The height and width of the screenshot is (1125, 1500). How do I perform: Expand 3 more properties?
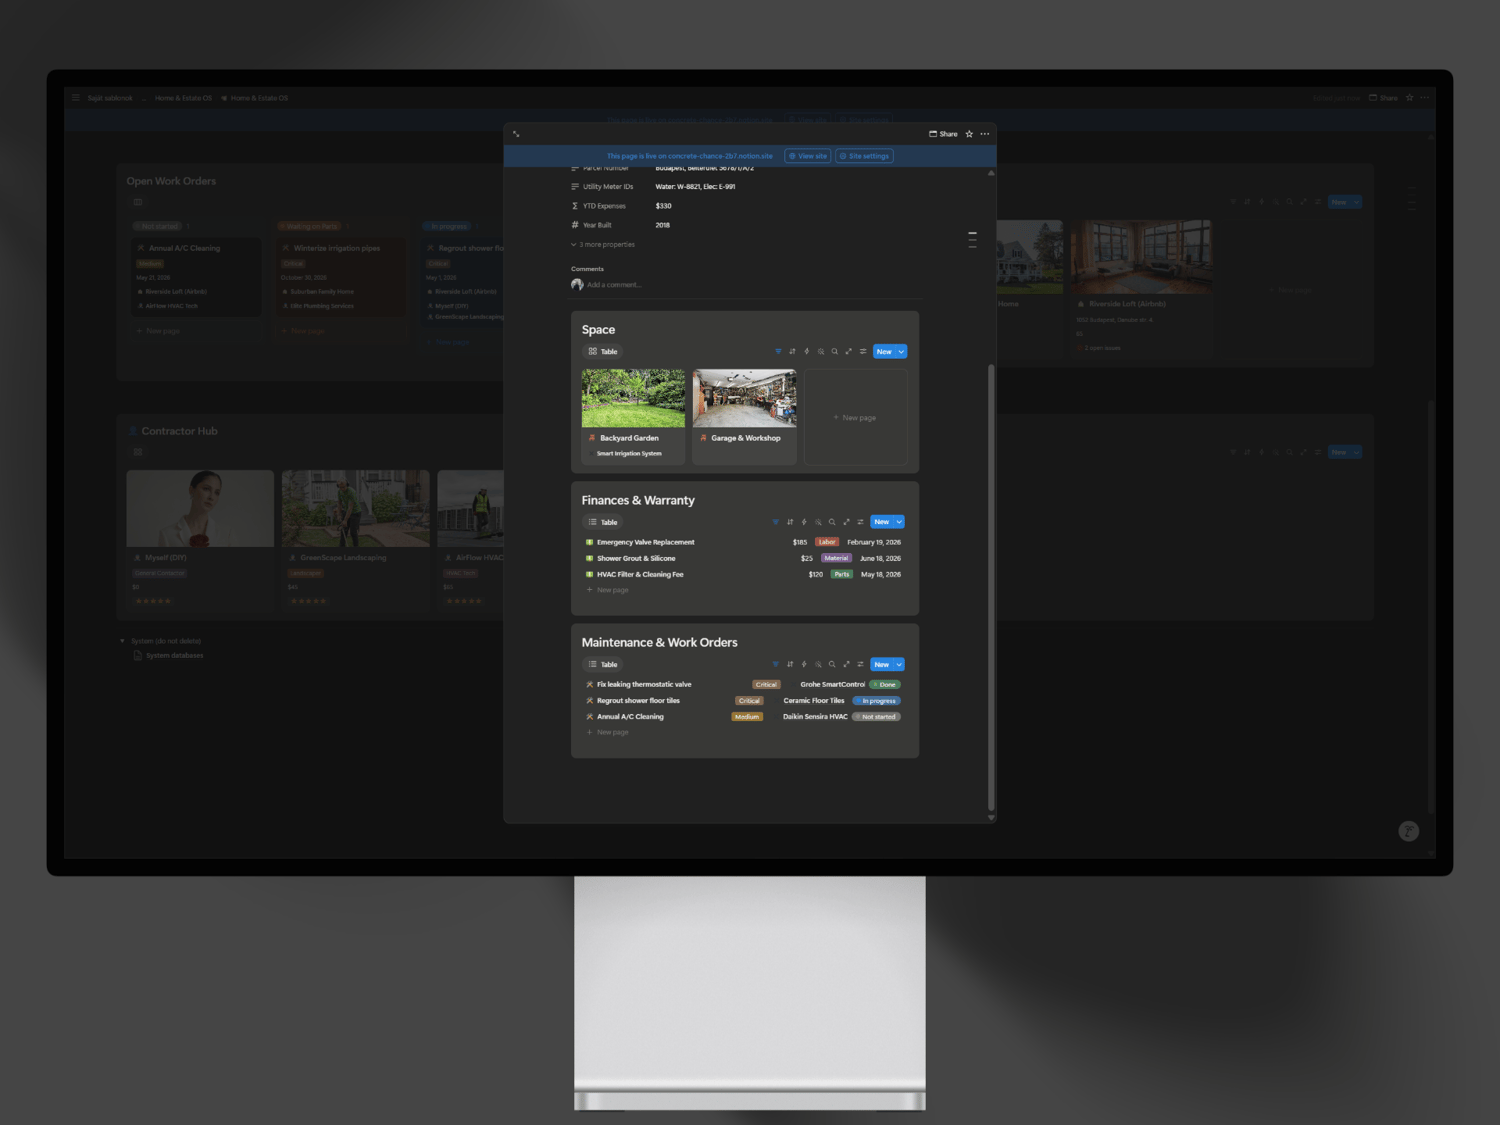[603, 245]
